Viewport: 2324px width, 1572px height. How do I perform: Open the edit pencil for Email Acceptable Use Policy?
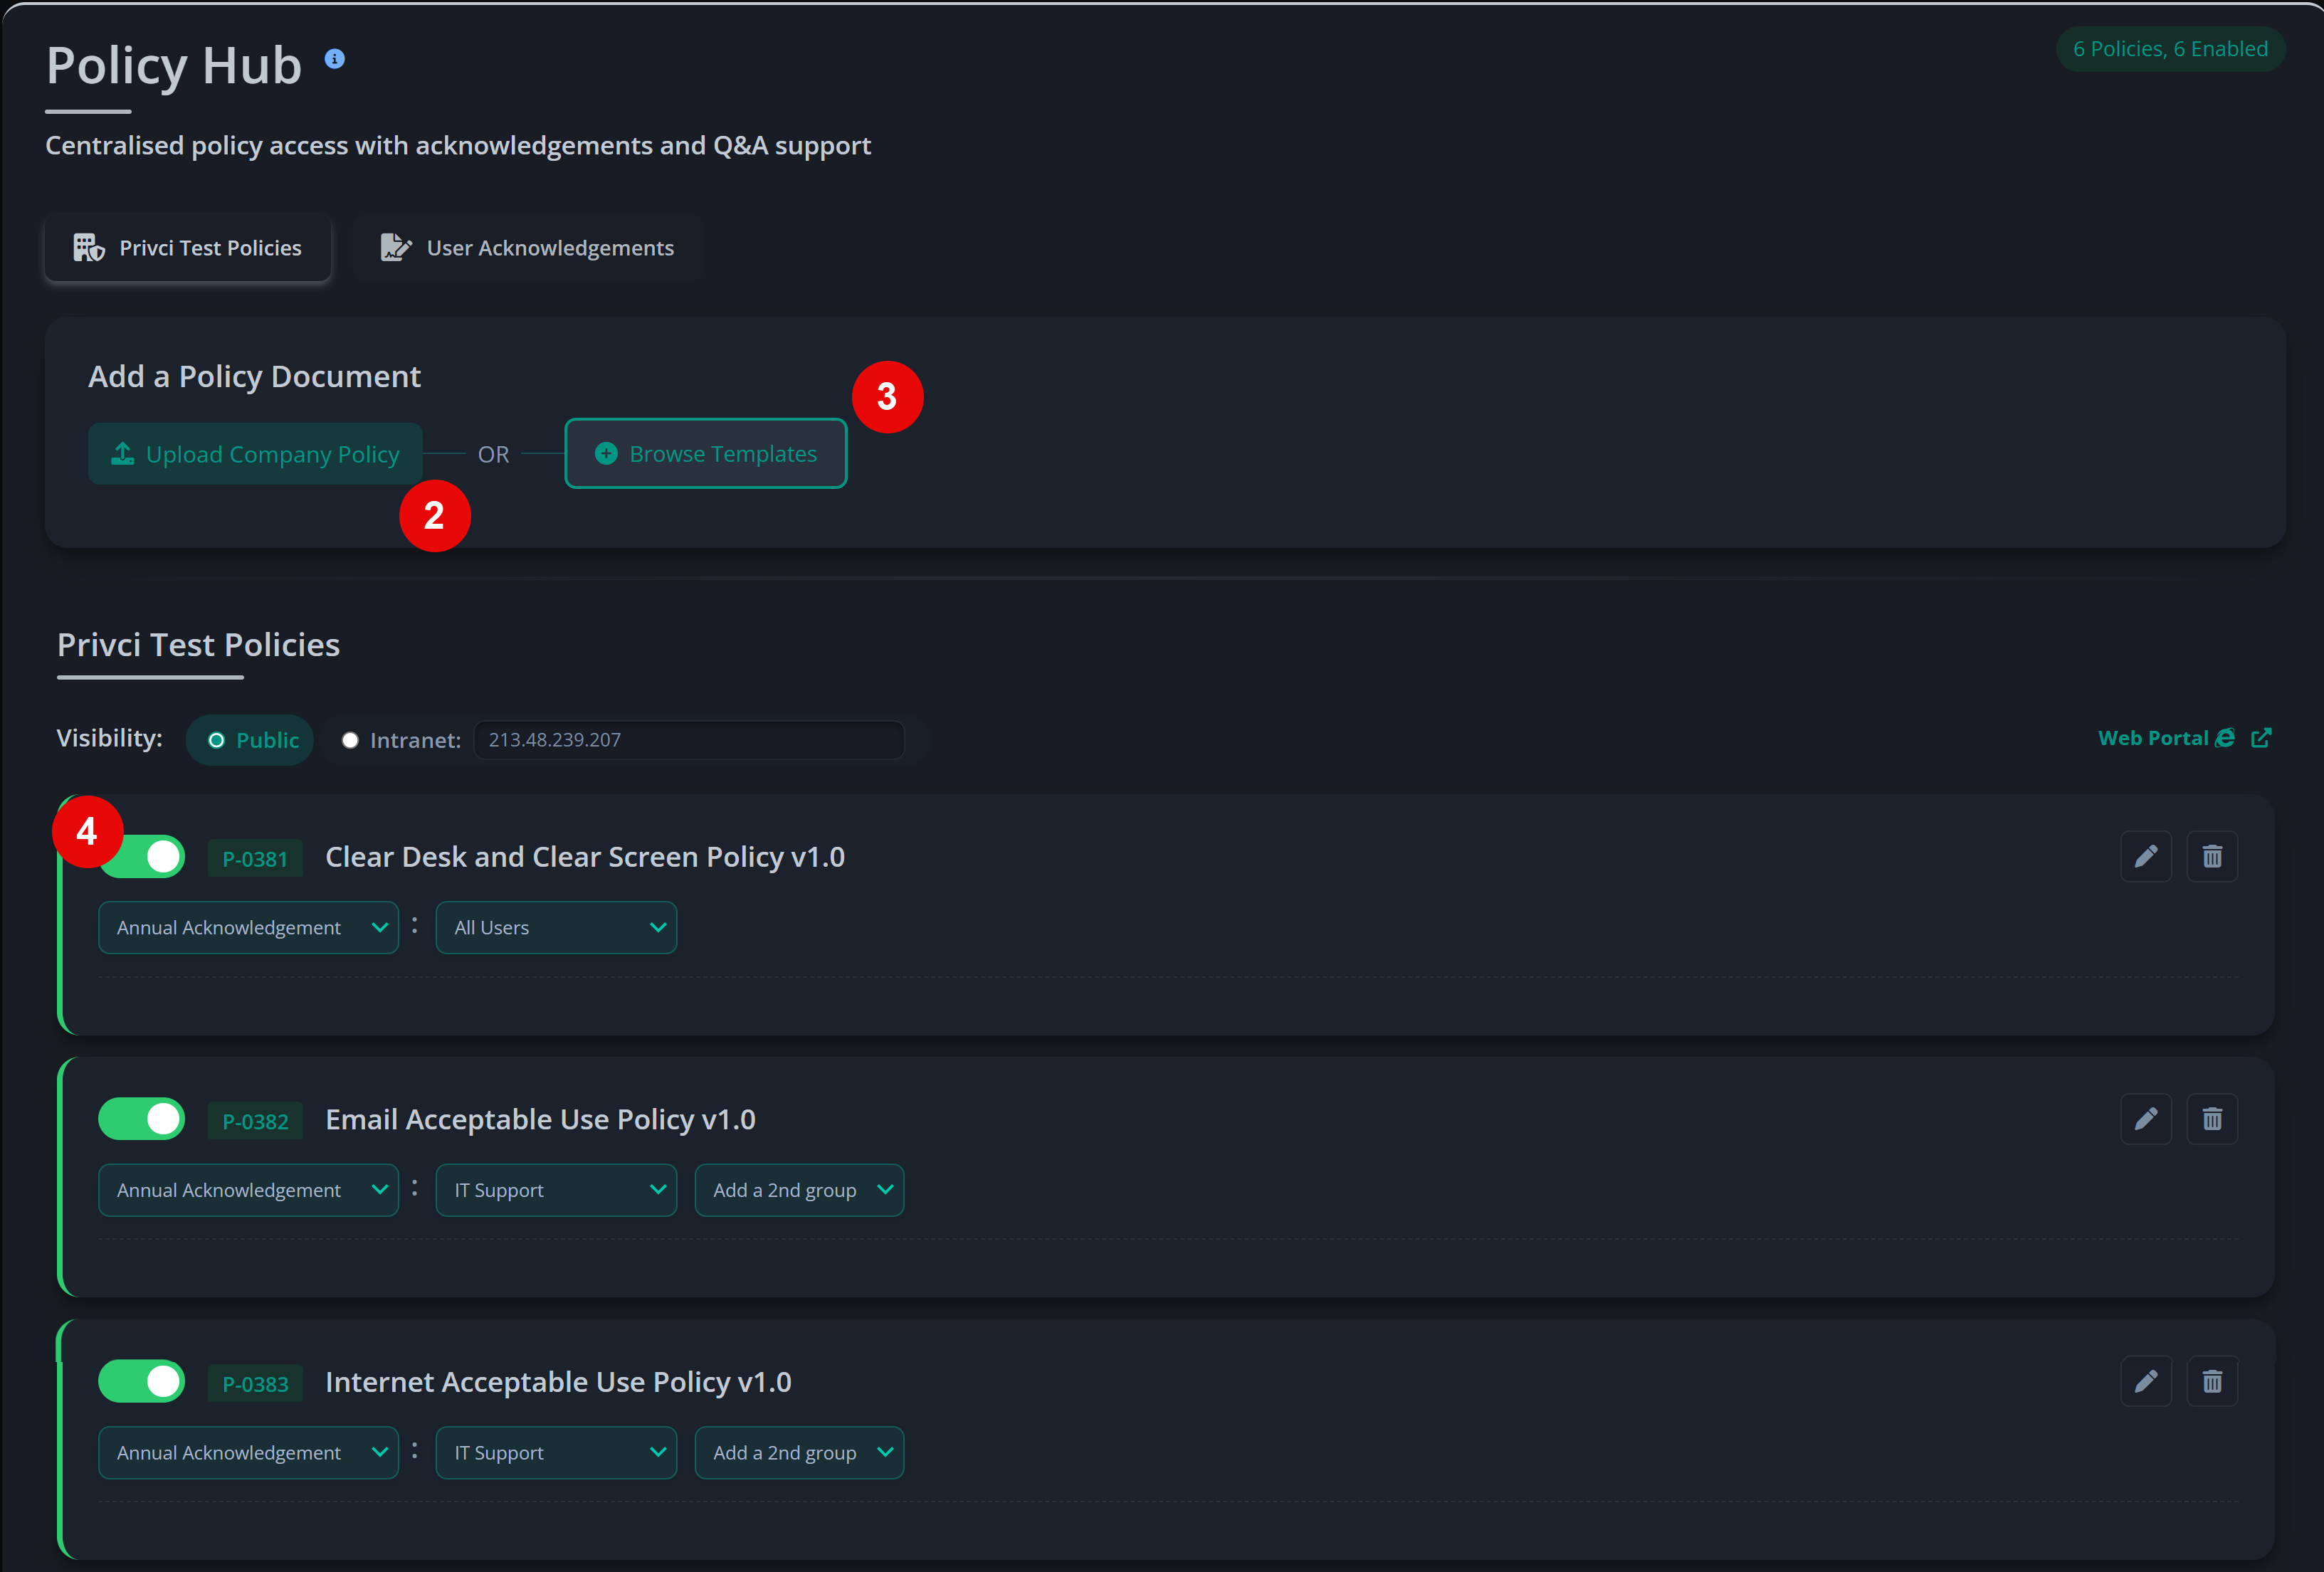(2146, 1119)
